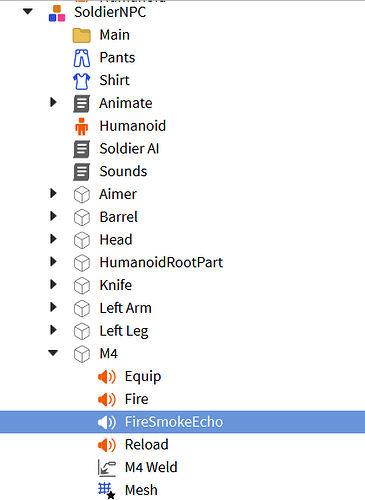Expand the HumanoidRootPart node
This screenshot has width=365, height=500.
(x=53, y=261)
